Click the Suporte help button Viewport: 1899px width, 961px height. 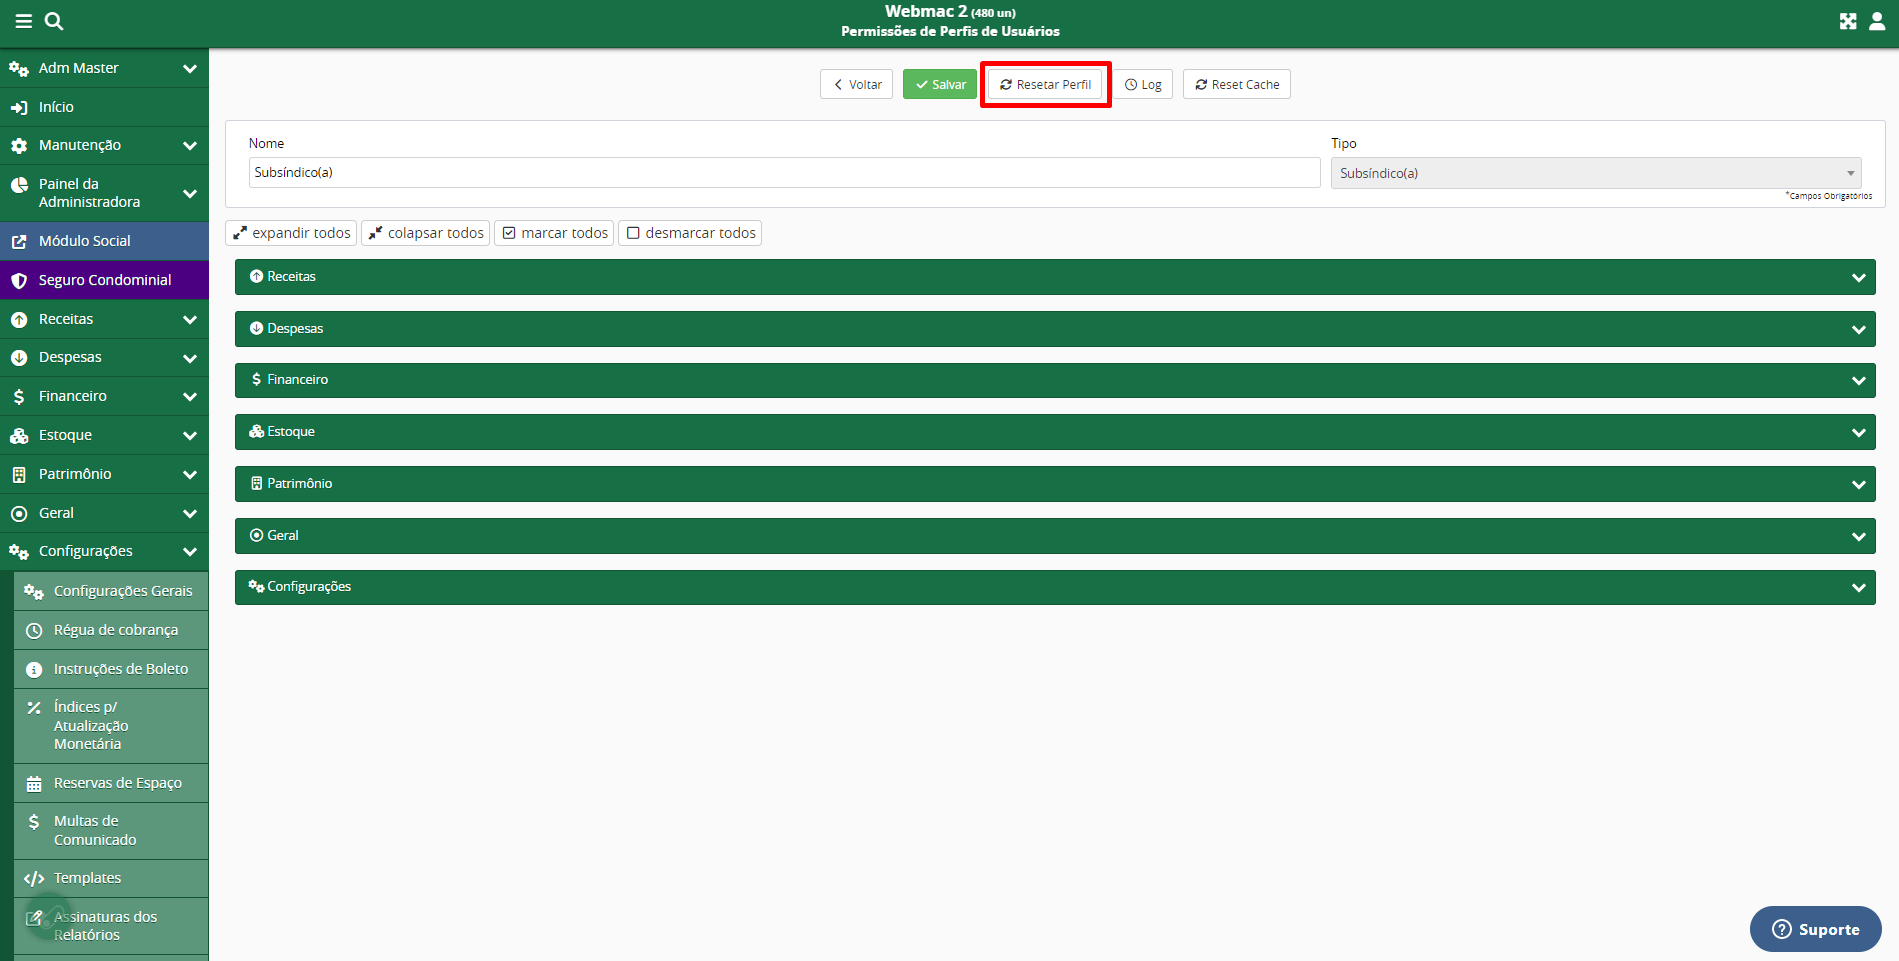(x=1815, y=929)
